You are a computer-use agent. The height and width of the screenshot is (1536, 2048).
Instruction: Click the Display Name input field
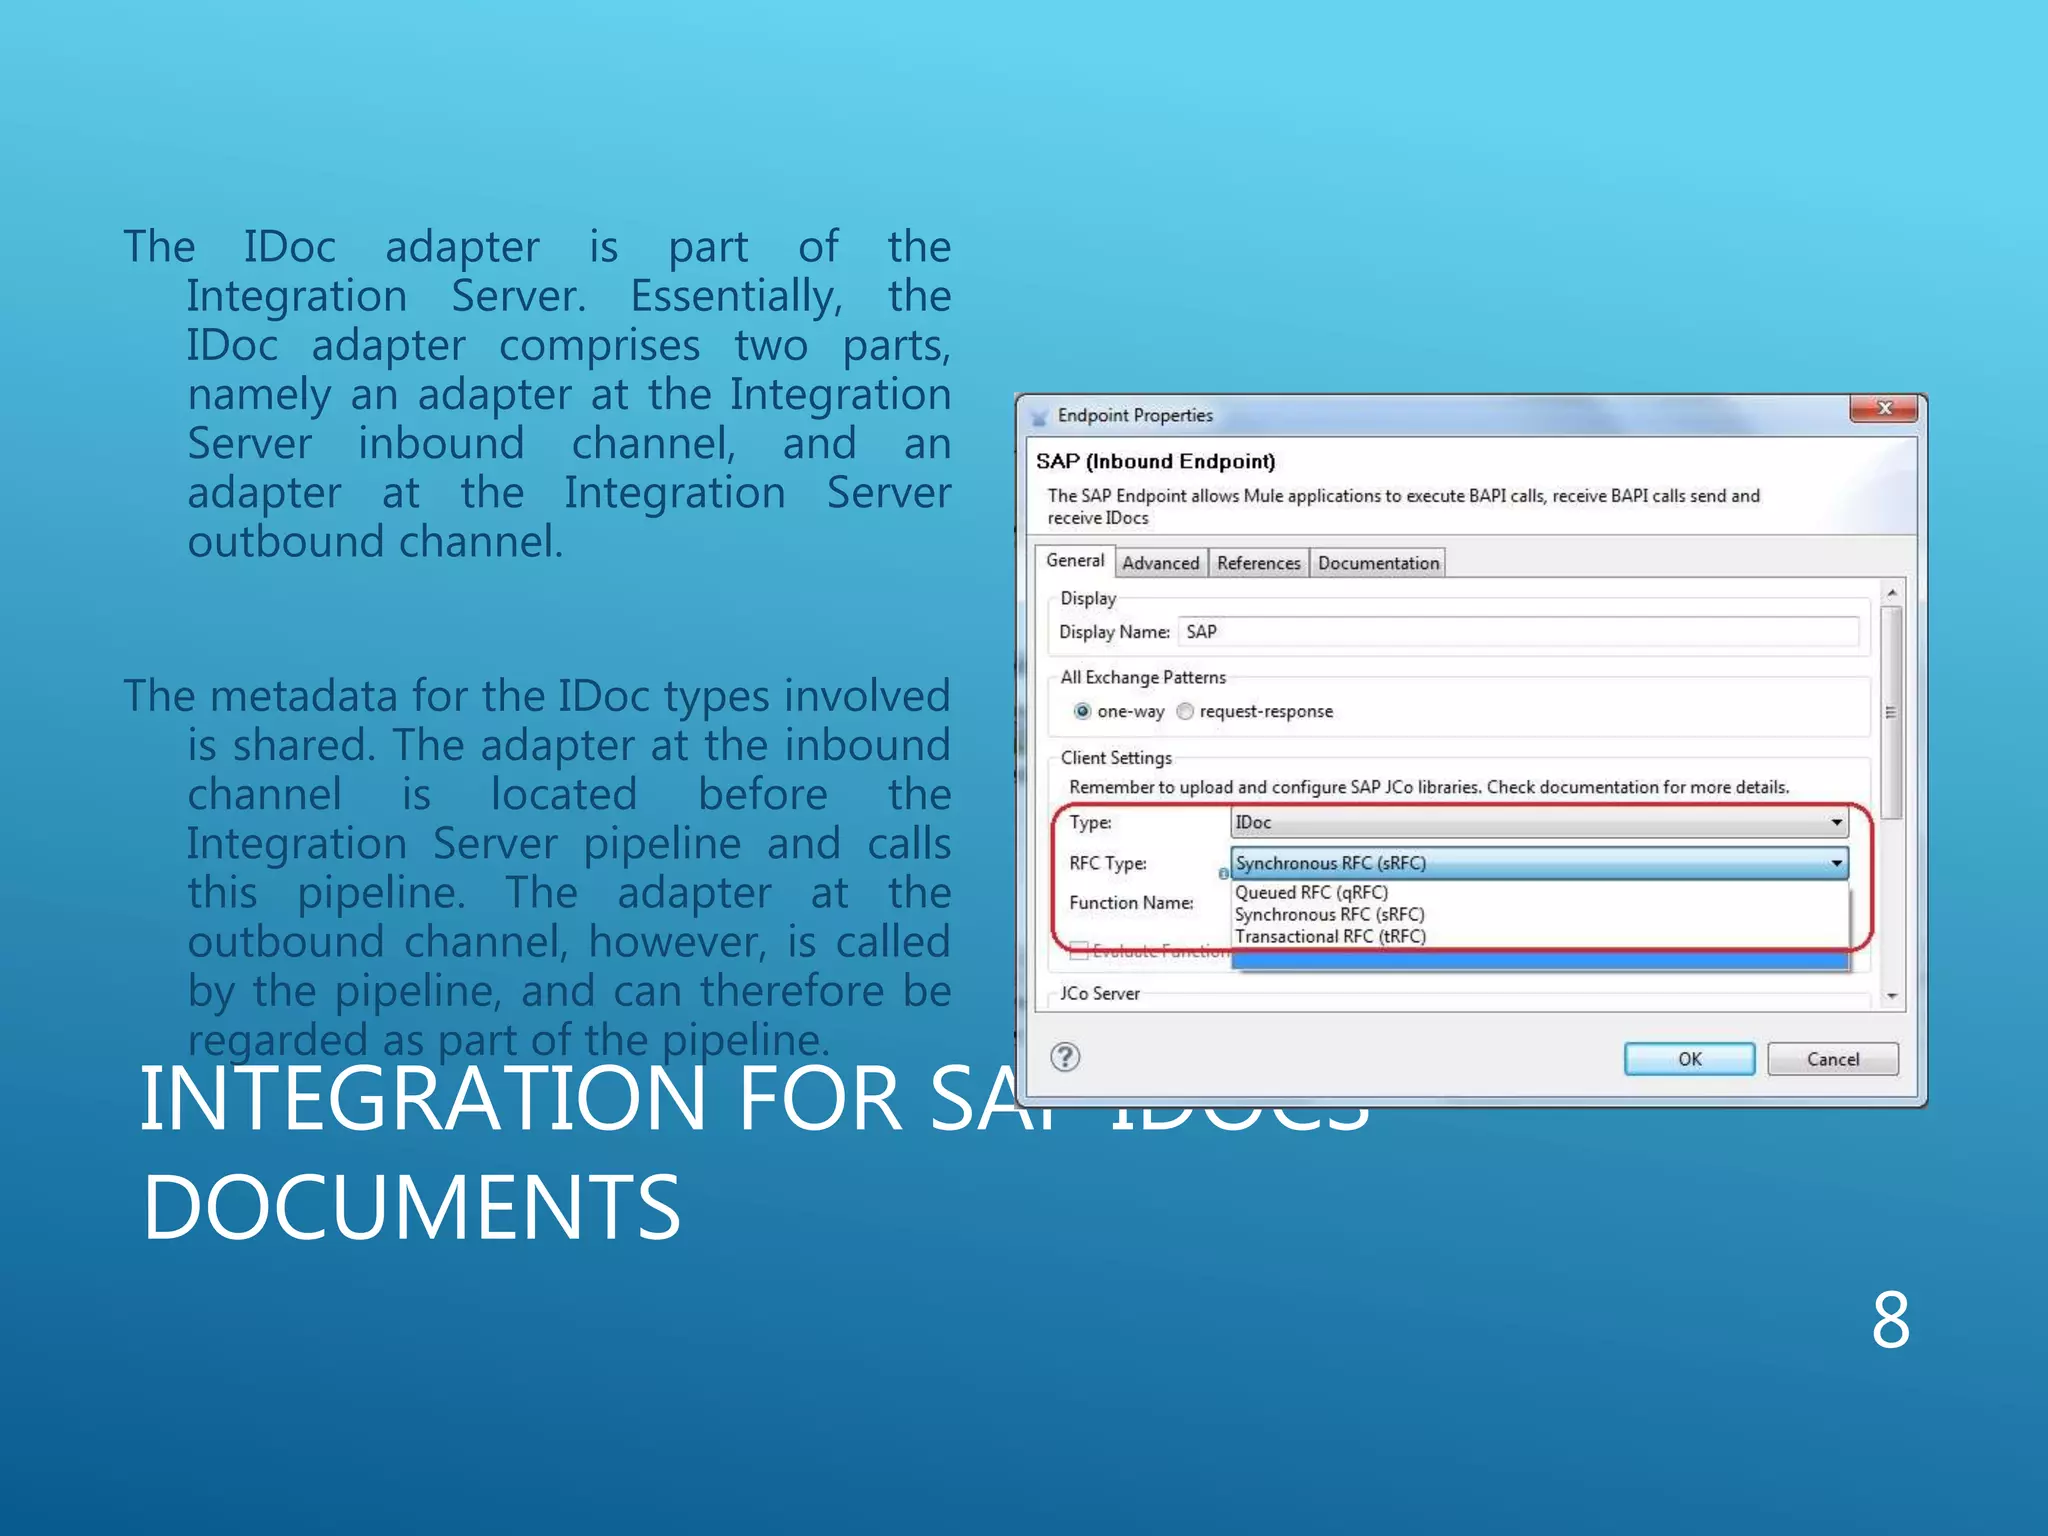[x=1517, y=632]
